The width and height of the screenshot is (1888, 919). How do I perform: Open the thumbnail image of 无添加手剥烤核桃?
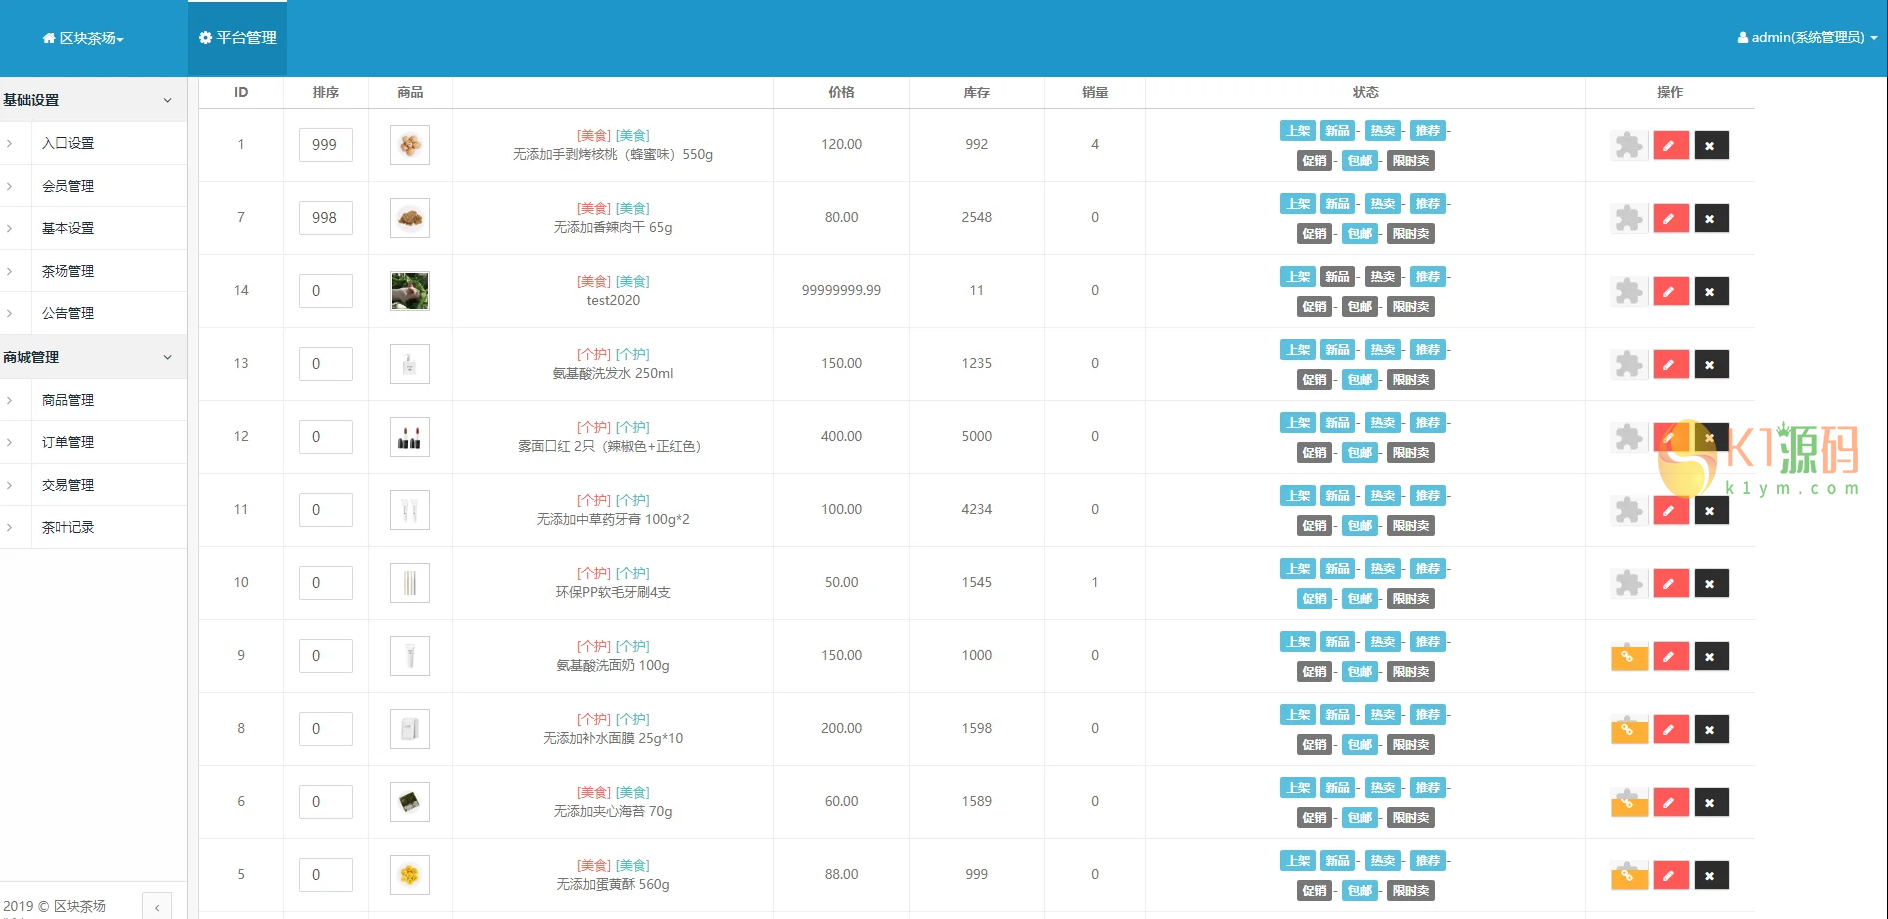click(x=410, y=145)
